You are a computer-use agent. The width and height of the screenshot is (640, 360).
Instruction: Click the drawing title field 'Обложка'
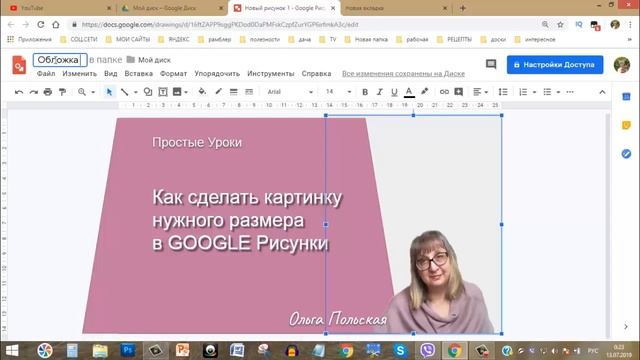(60, 60)
